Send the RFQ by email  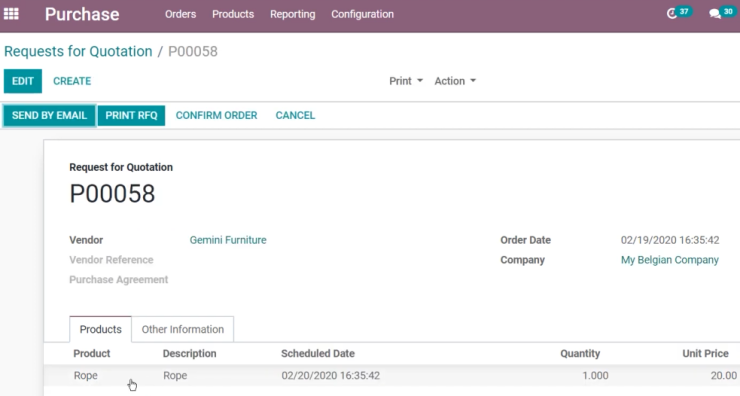(x=50, y=116)
